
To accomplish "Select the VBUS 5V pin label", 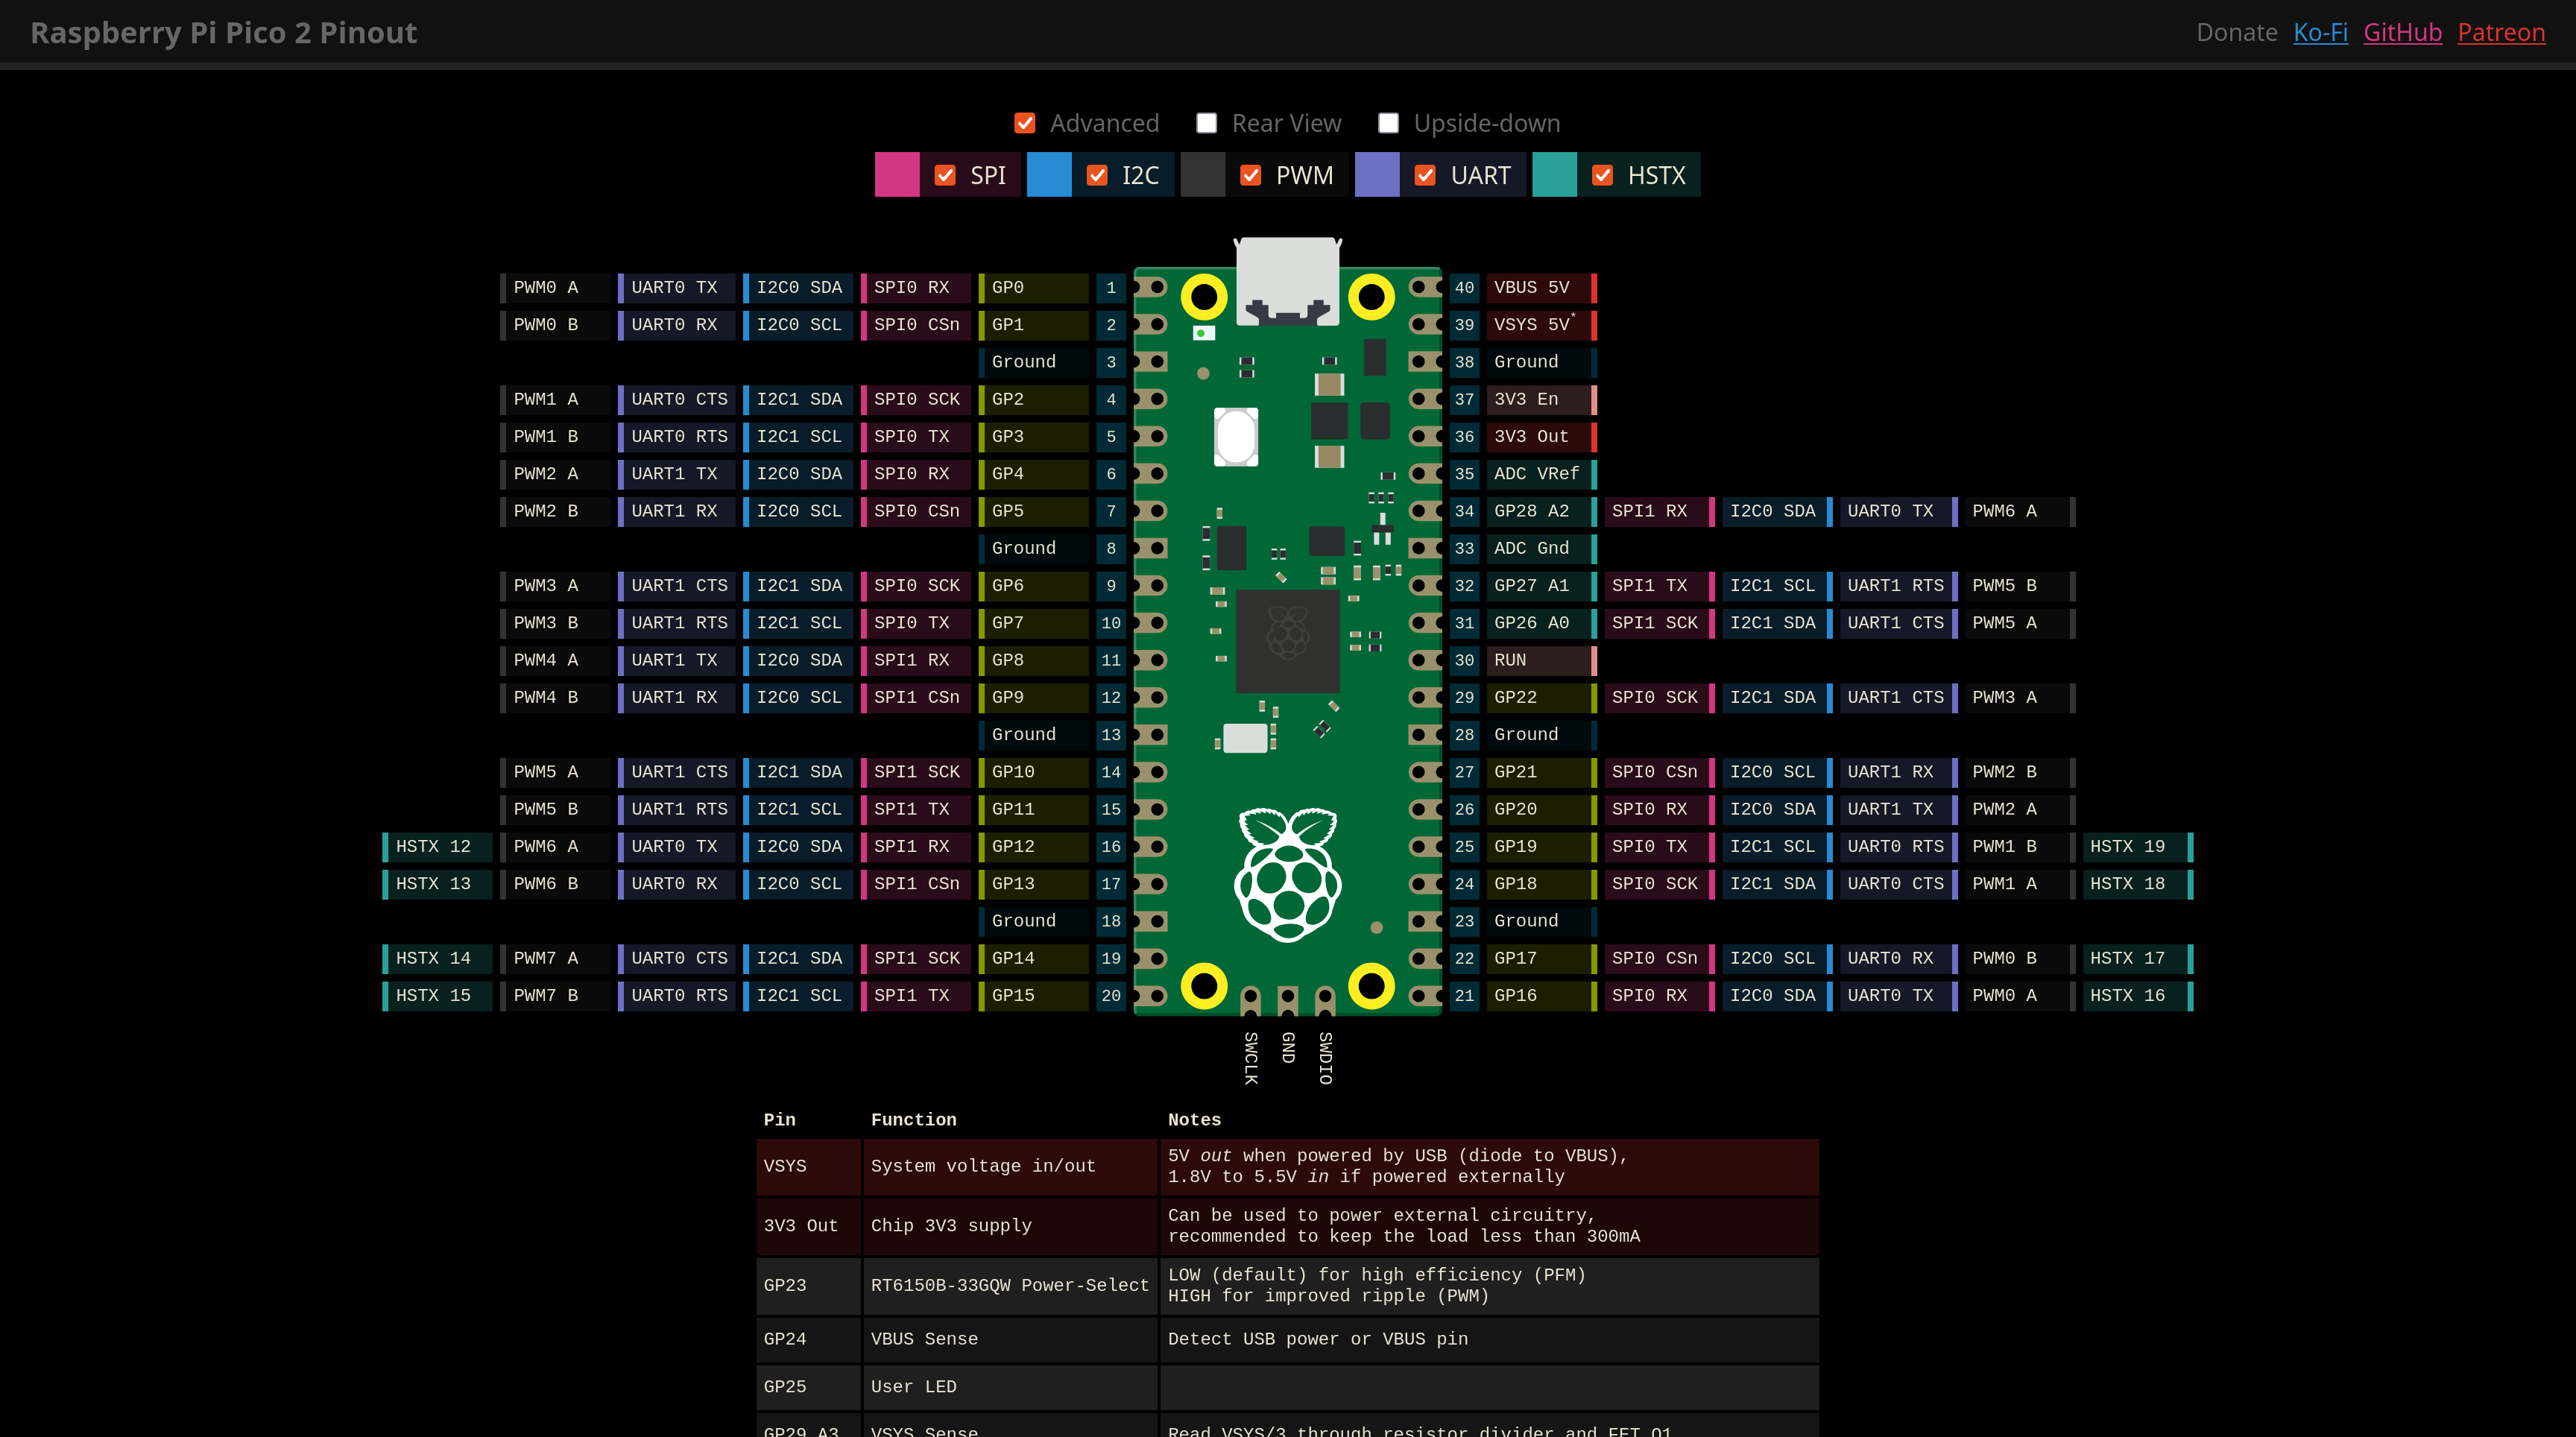I will click(1541, 287).
